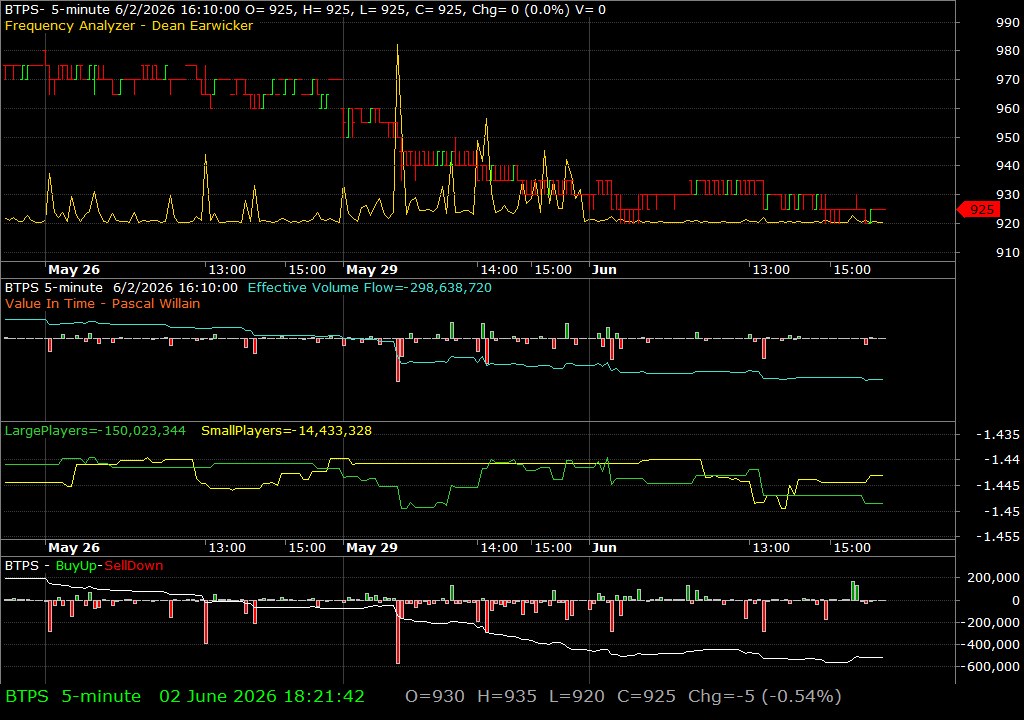Click the 930 price scale value

tap(1008, 195)
